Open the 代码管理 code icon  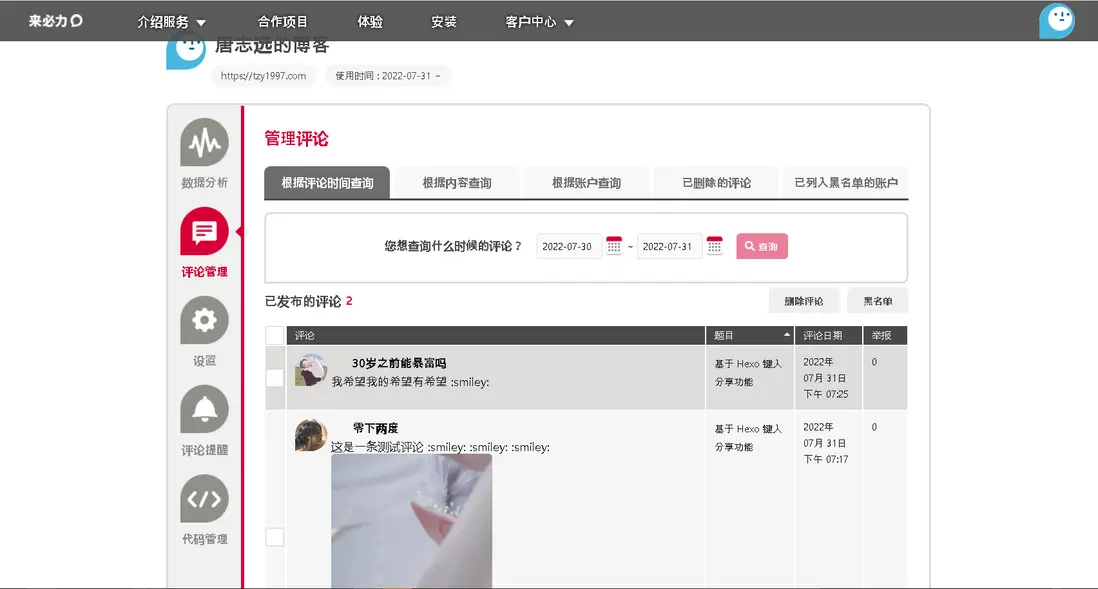[x=204, y=499]
